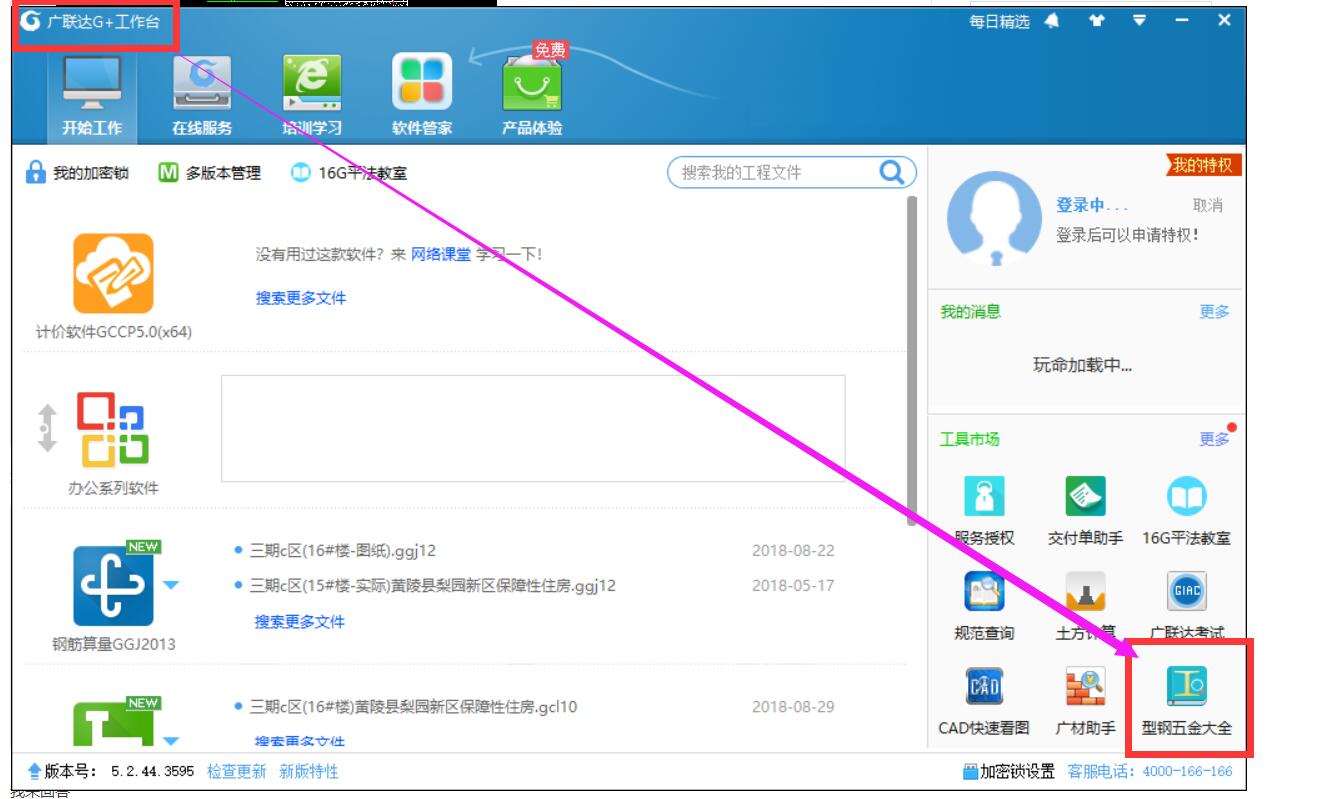Viewport: 1330px width, 799px height.
Task: Open the 规范查询 tool
Action: (x=985, y=605)
